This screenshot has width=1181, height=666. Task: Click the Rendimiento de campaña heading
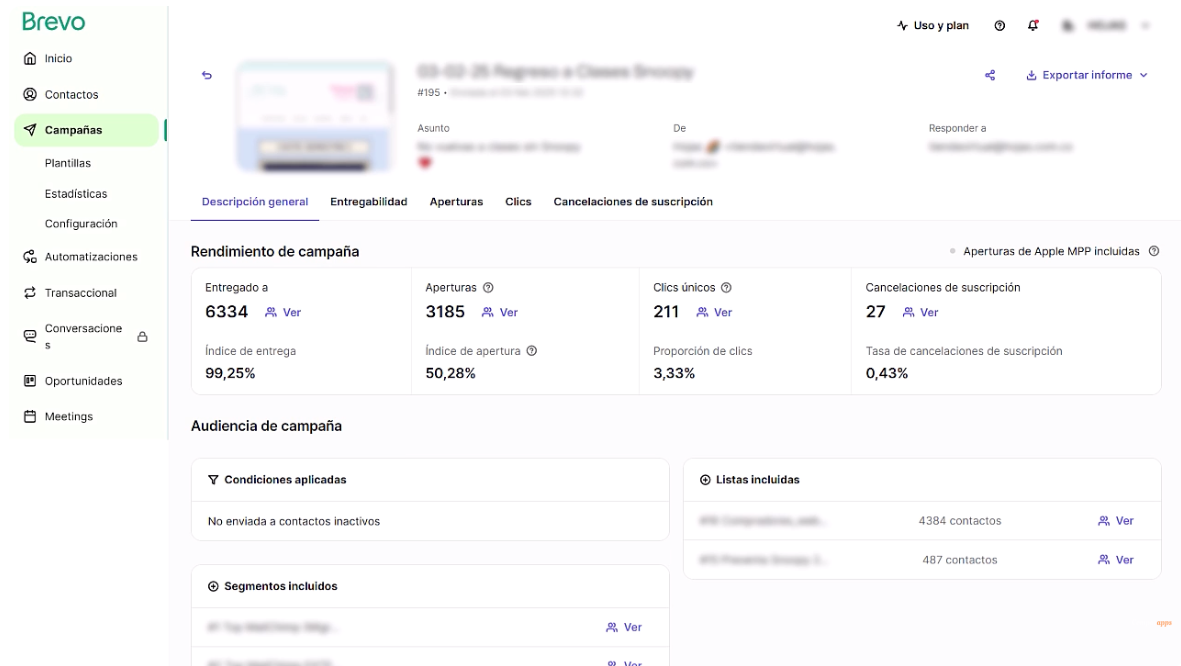point(275,252)
